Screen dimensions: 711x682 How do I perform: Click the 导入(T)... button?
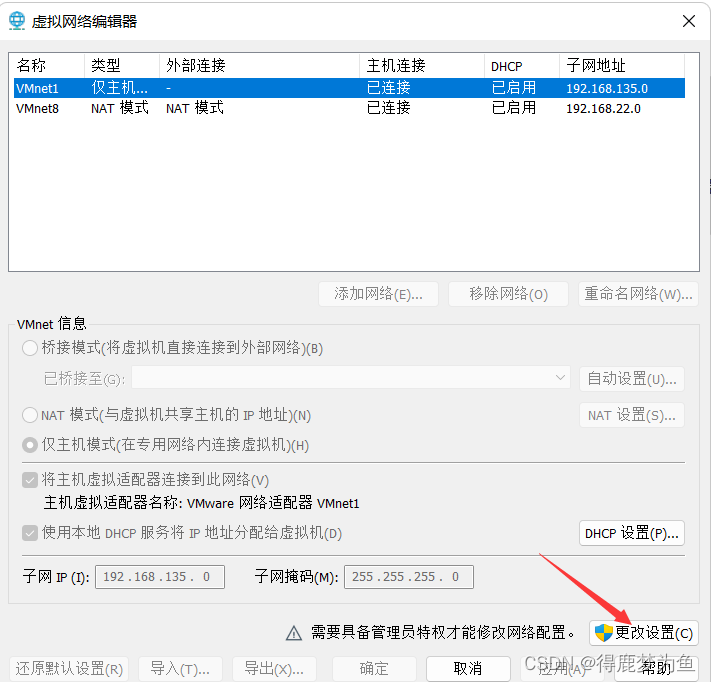point(180,669)
